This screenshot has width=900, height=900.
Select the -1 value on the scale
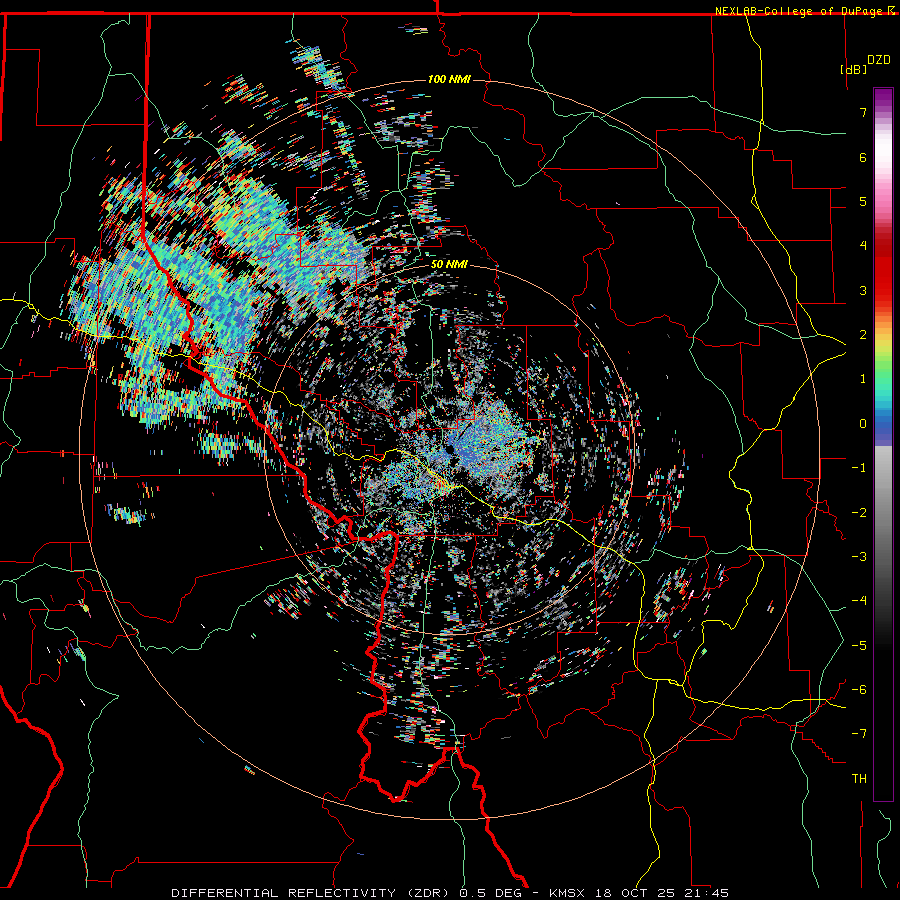[x=859, y=468]
